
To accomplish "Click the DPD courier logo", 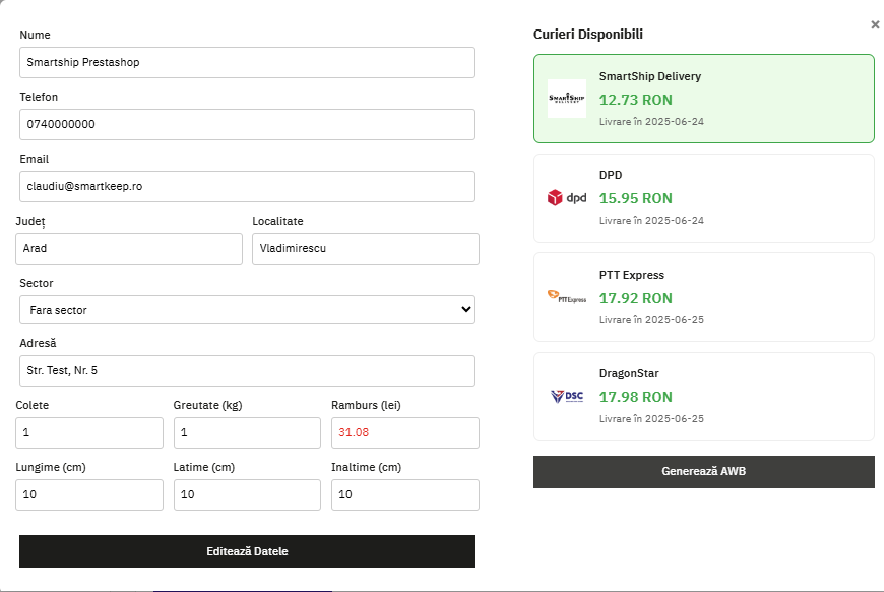I will tap(566, 198).
